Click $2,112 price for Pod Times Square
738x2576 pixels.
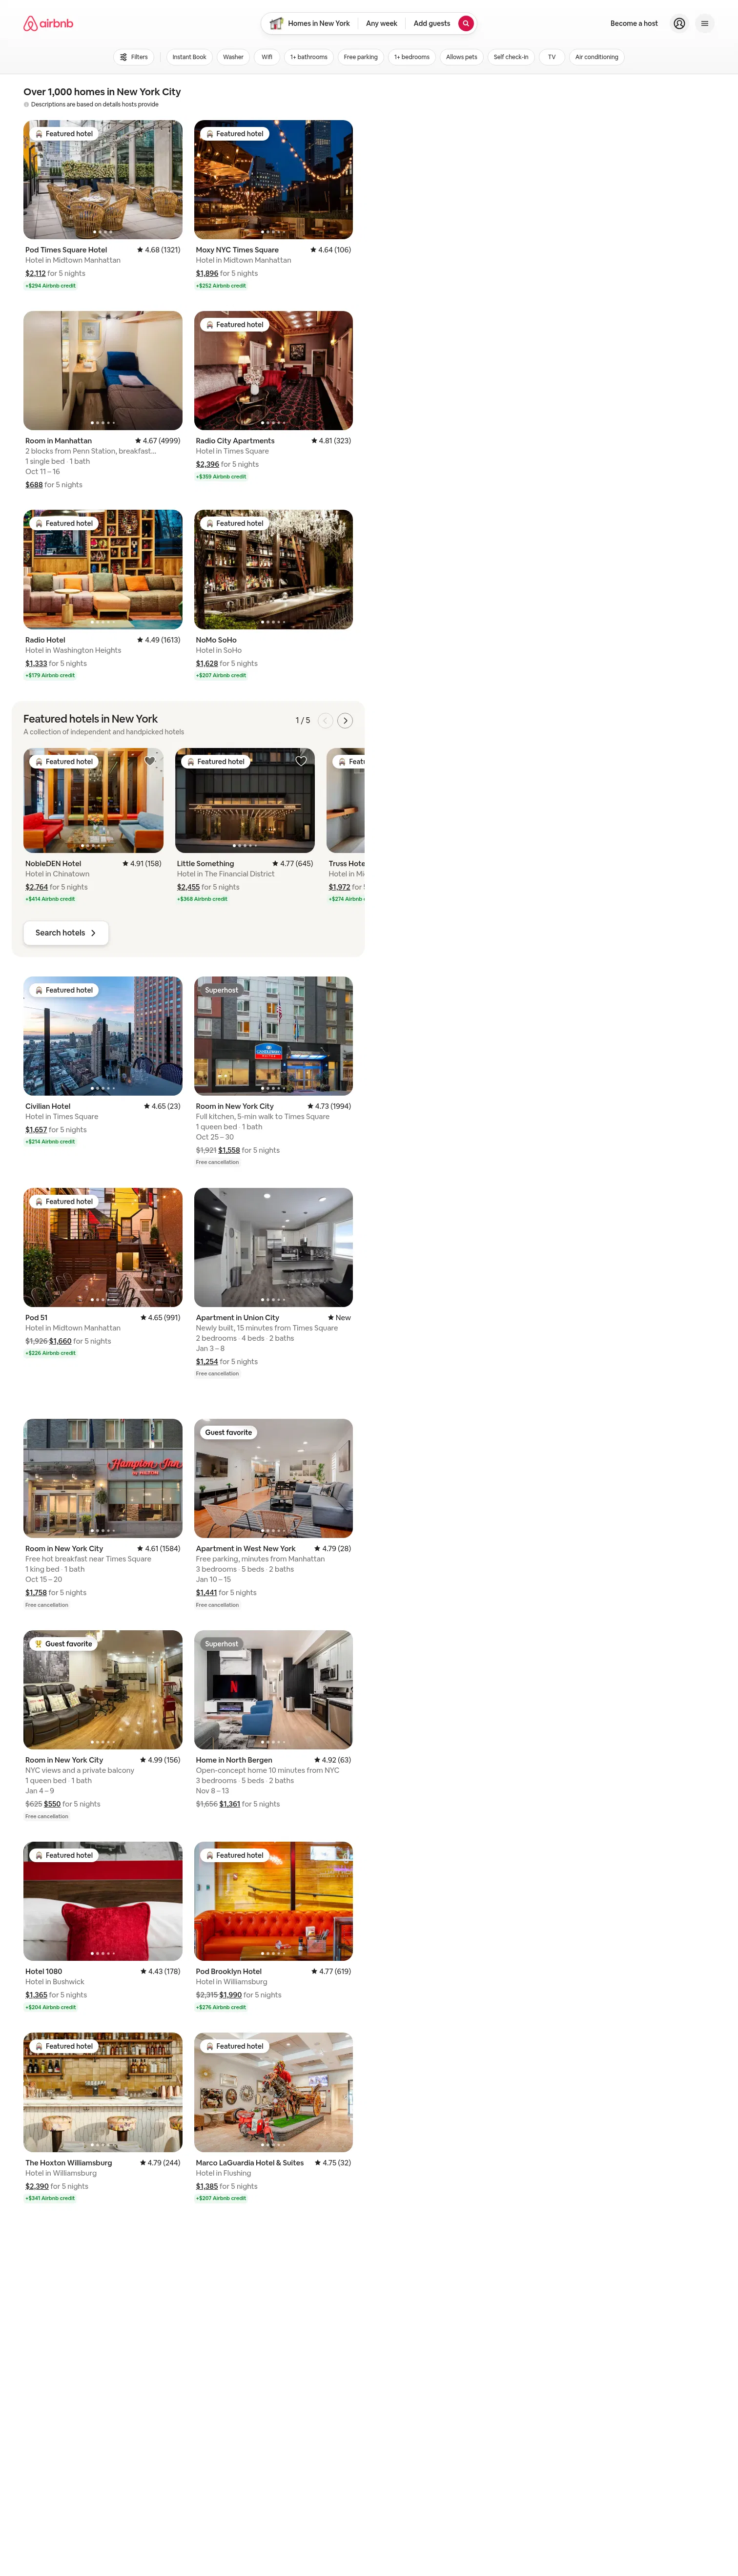(35, 273)
